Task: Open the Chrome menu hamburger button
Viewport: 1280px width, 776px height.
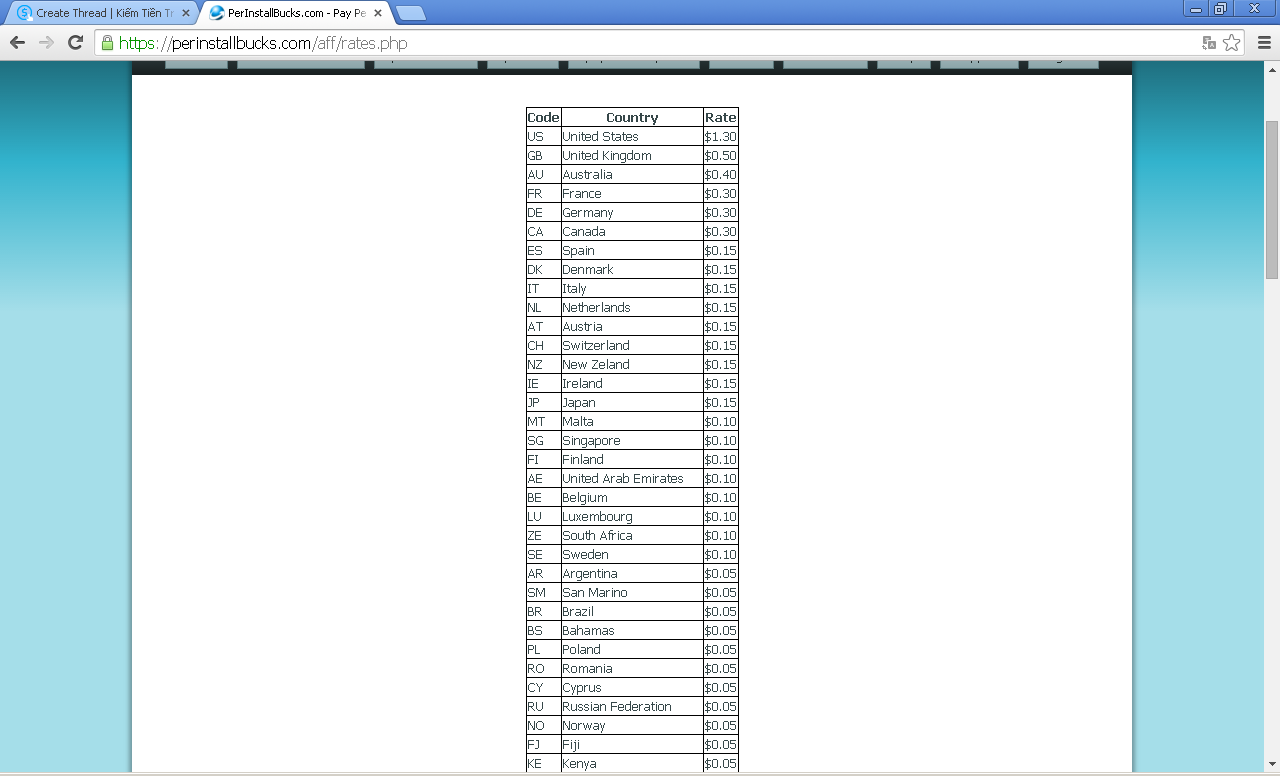Action: 1263,43
